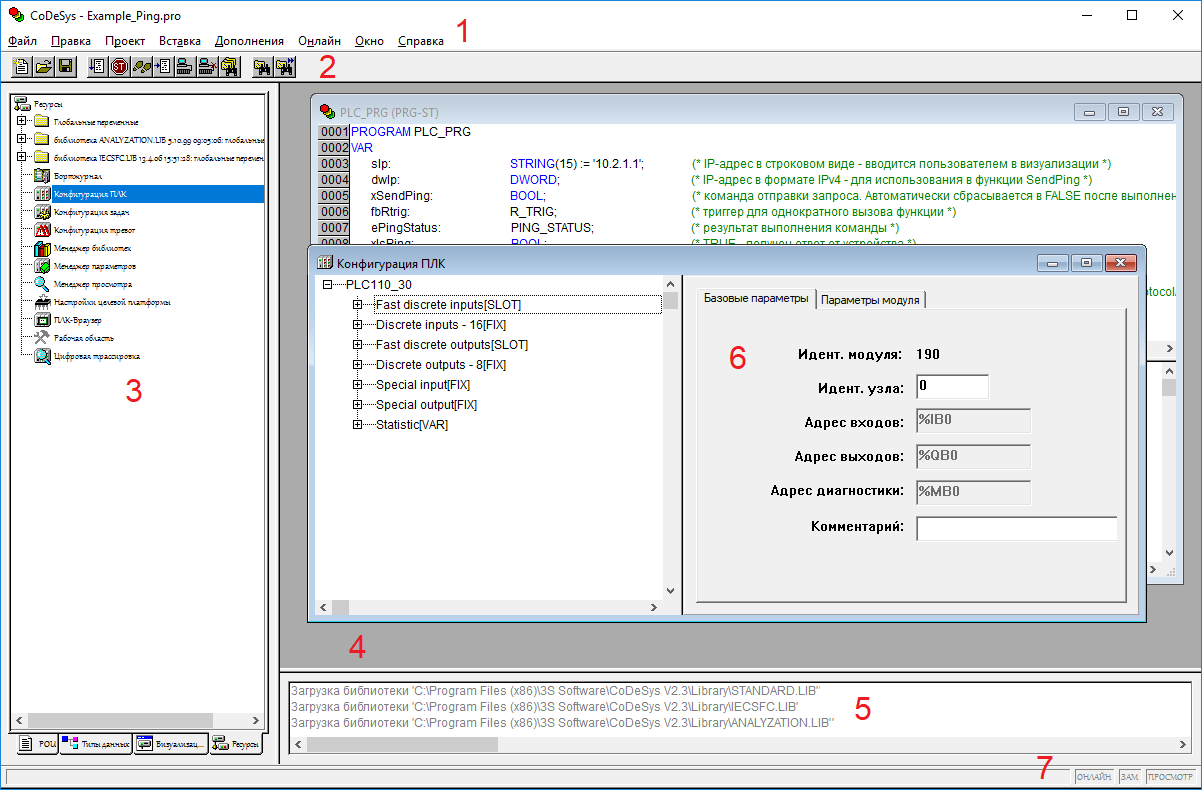The width and height of the screenshot is (1202, 790).
Task: Click the New file toolbar icon
Action: (x=21, y=67)
